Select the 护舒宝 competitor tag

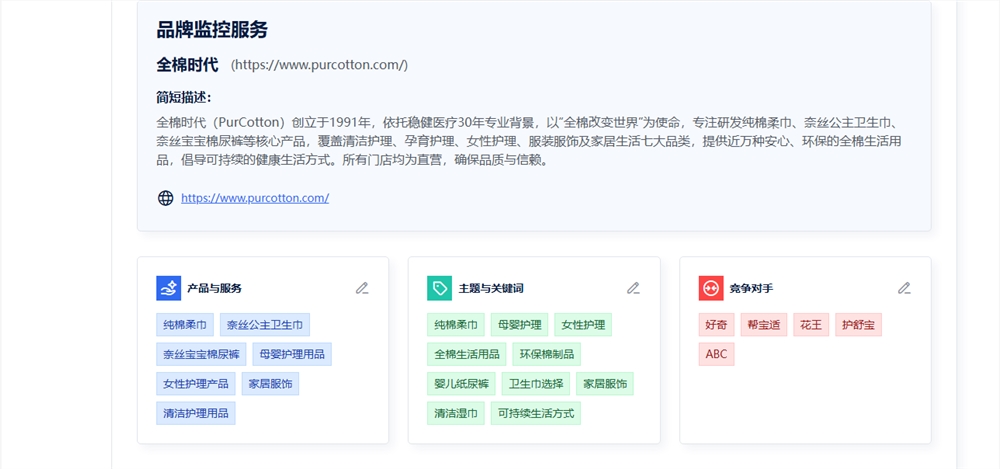pos(858,325)
